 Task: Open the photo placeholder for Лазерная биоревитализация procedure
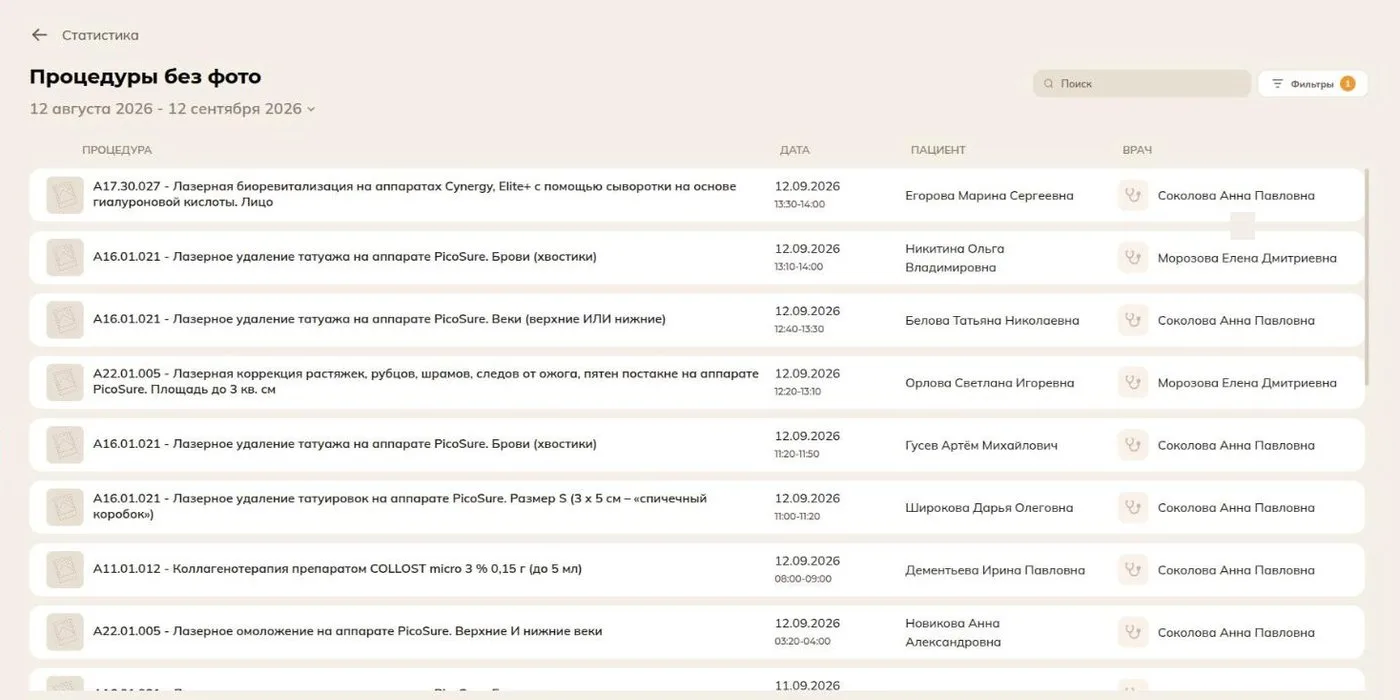(65, 195)
